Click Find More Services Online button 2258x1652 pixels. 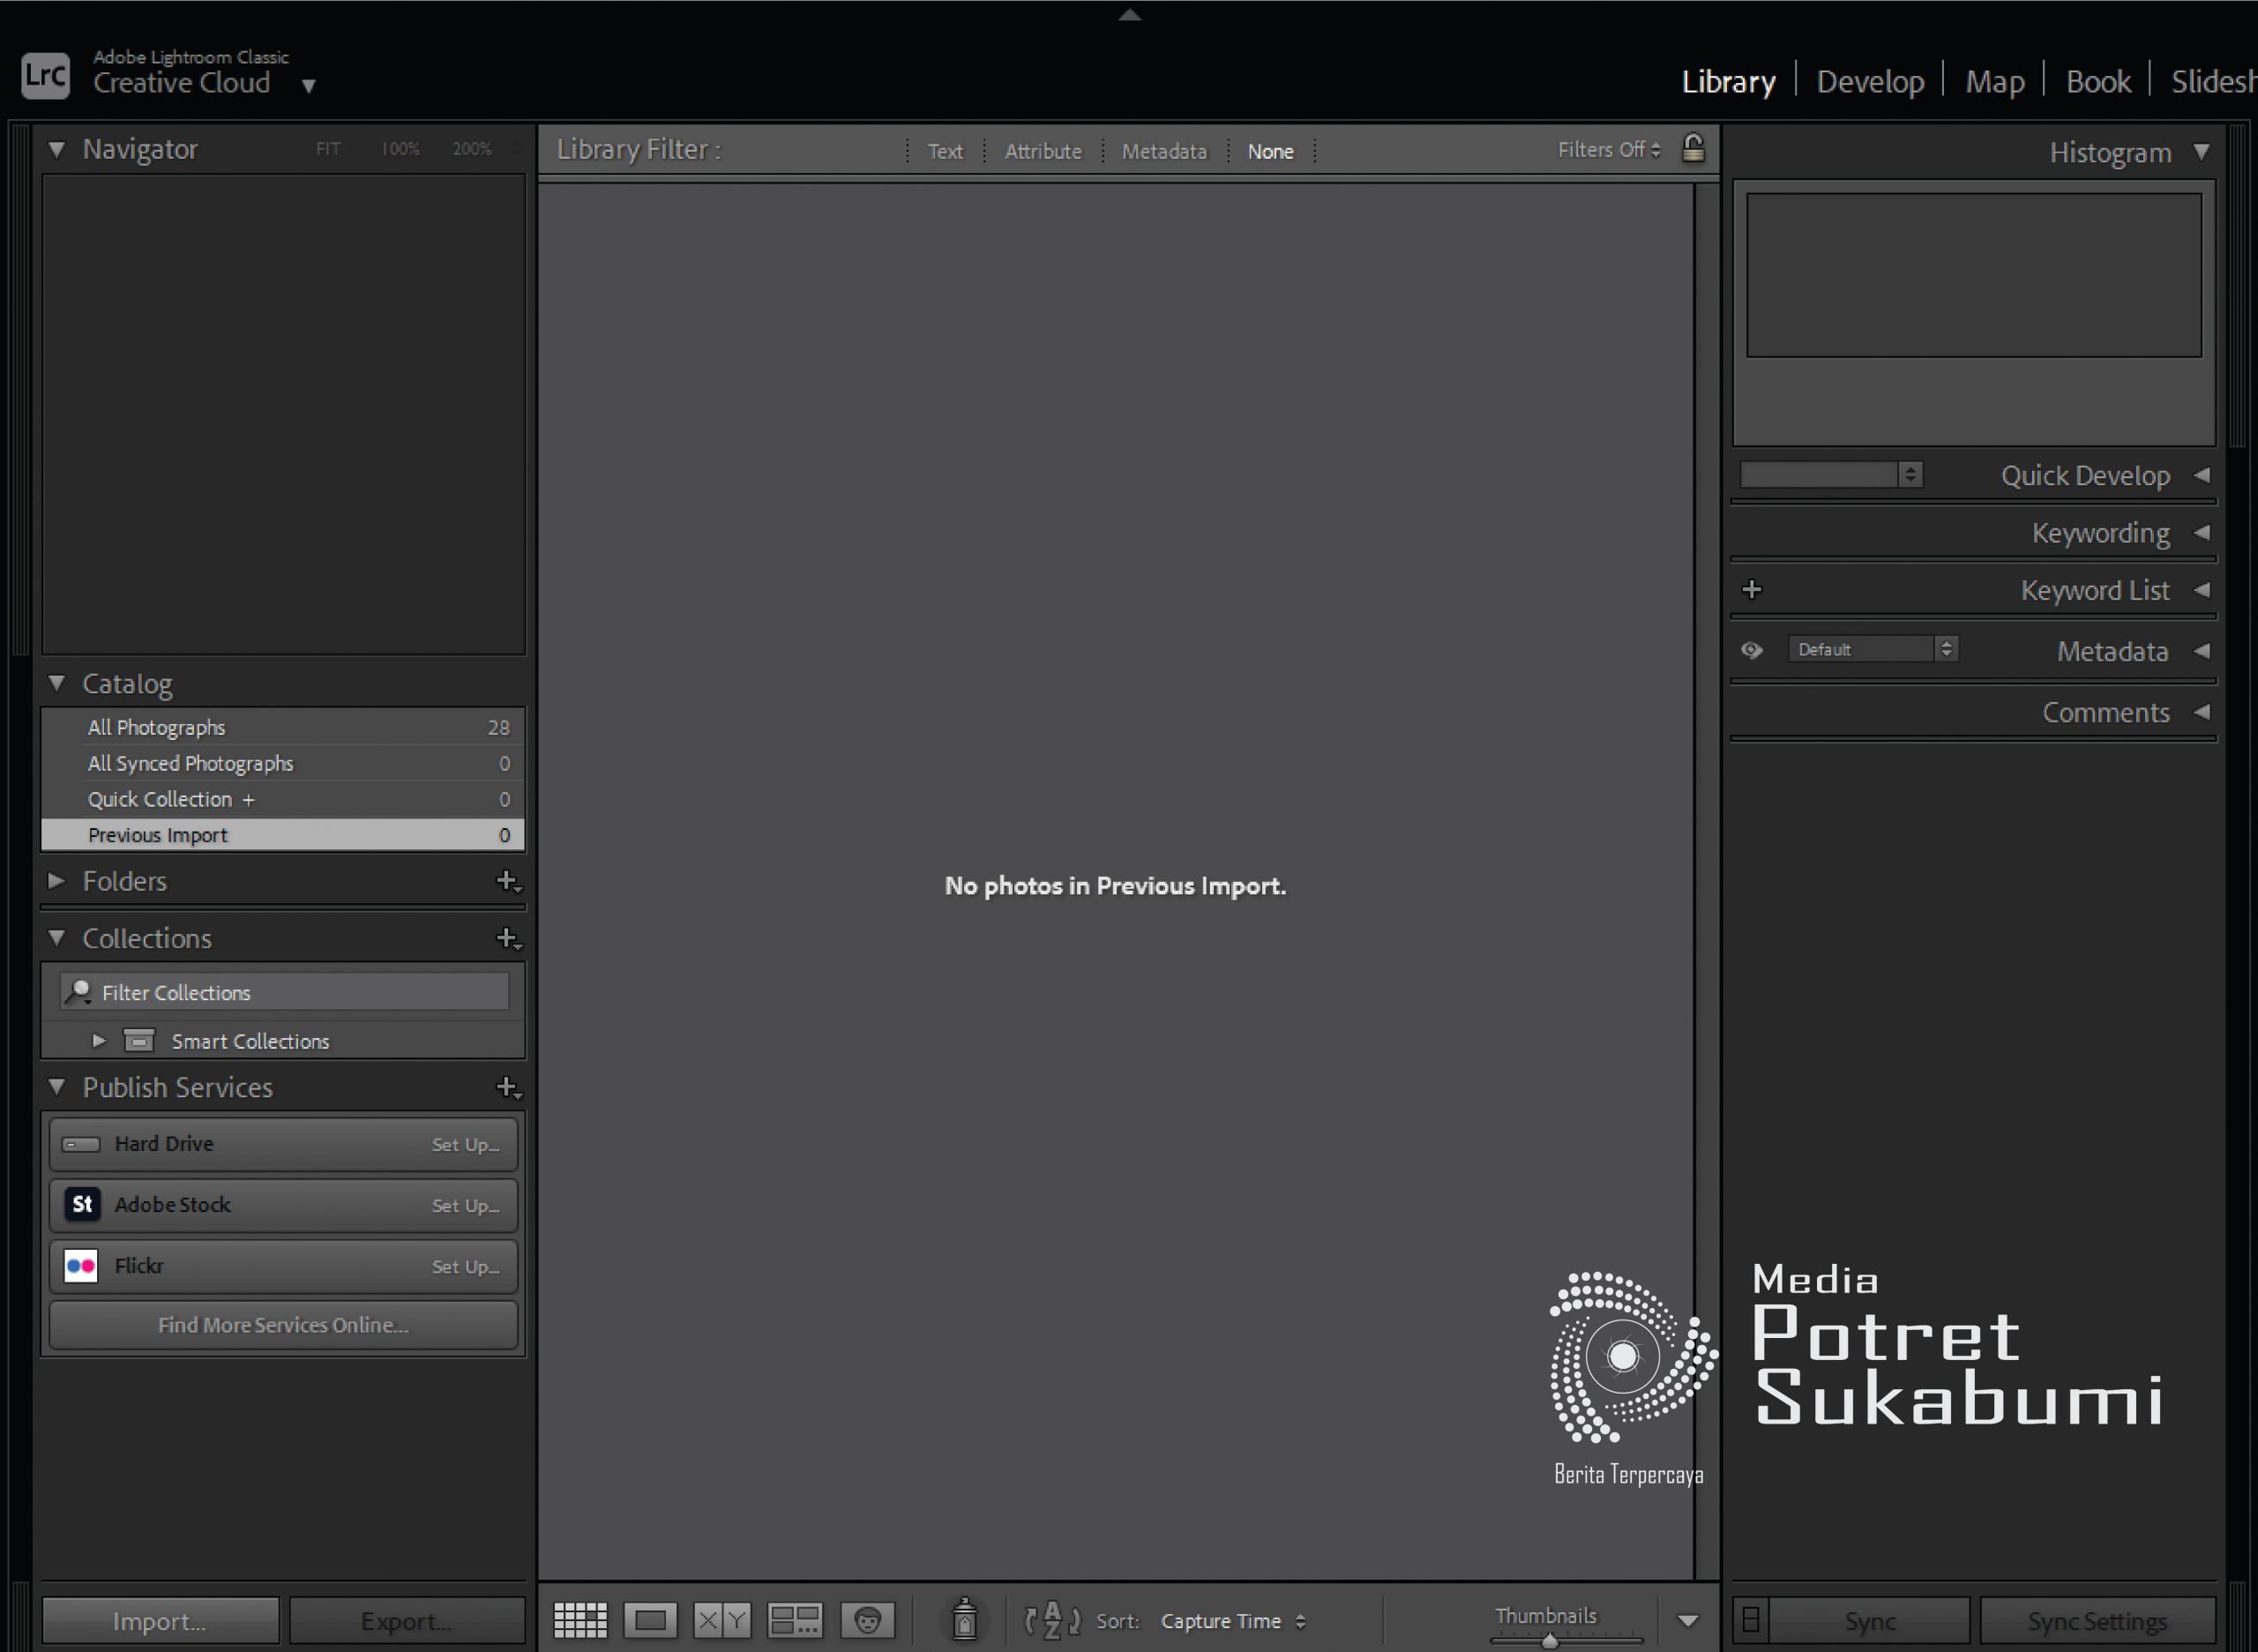[x=283, y=1325]
